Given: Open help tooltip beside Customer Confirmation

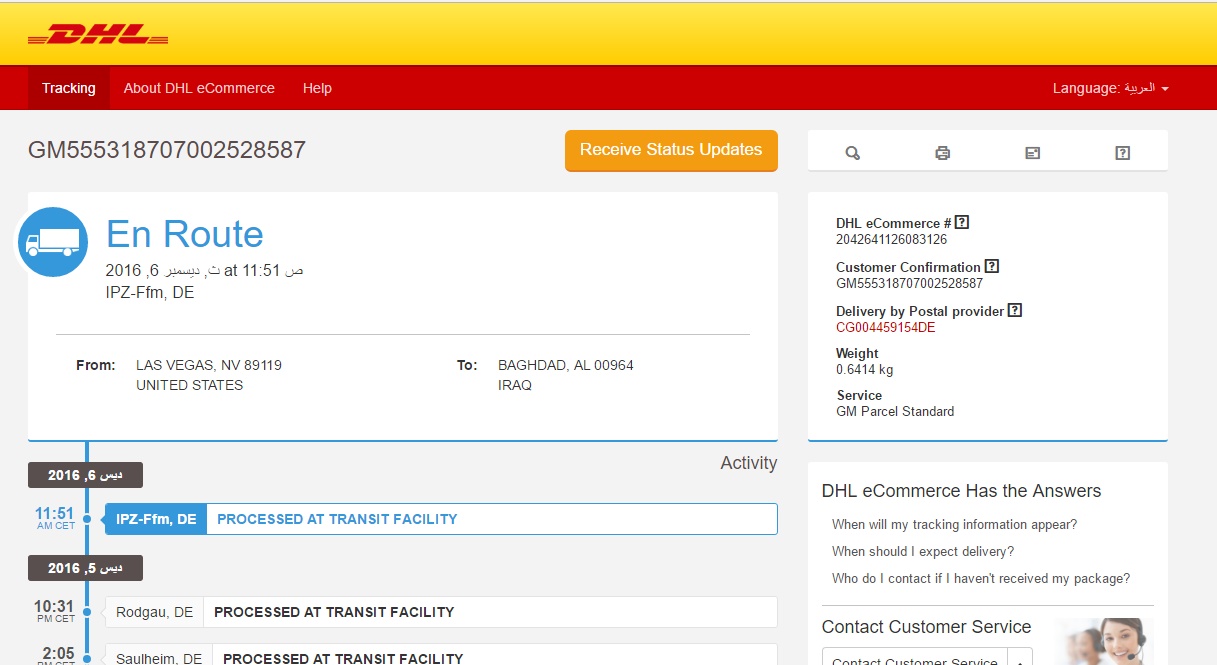Looking at the screenshot, I should click(x=992, y=267).
